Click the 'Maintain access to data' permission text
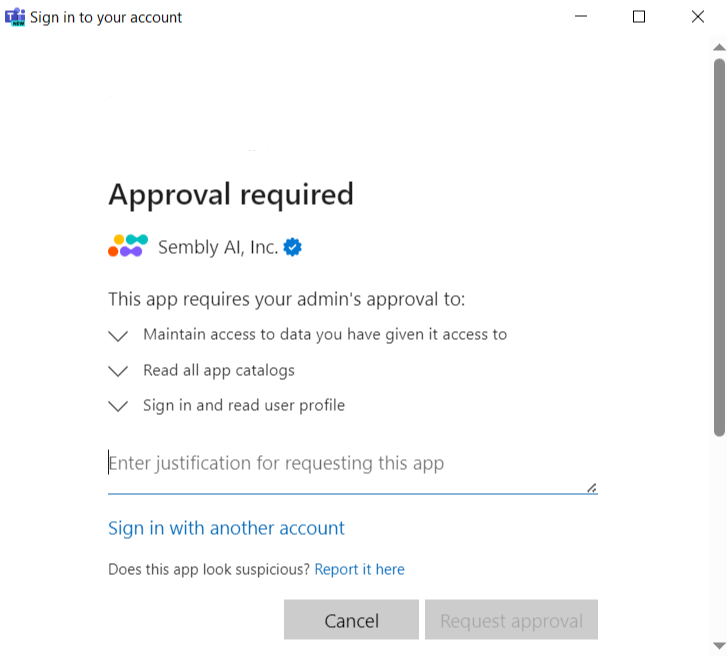The image size is (727, 656). click(324, 335)
